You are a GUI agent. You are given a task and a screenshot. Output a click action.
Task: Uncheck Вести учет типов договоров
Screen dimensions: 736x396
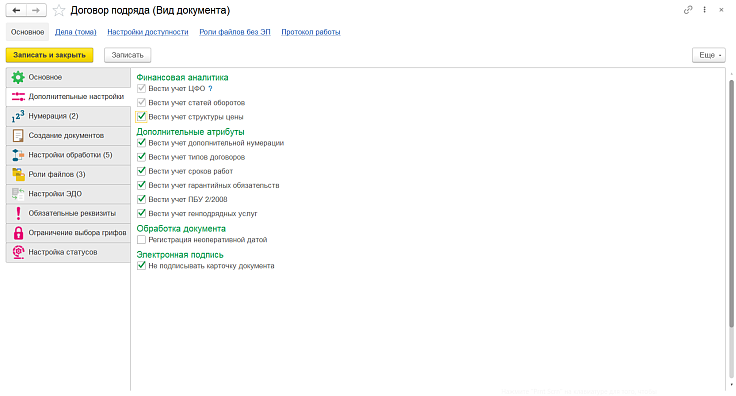[x=141, y=157]
